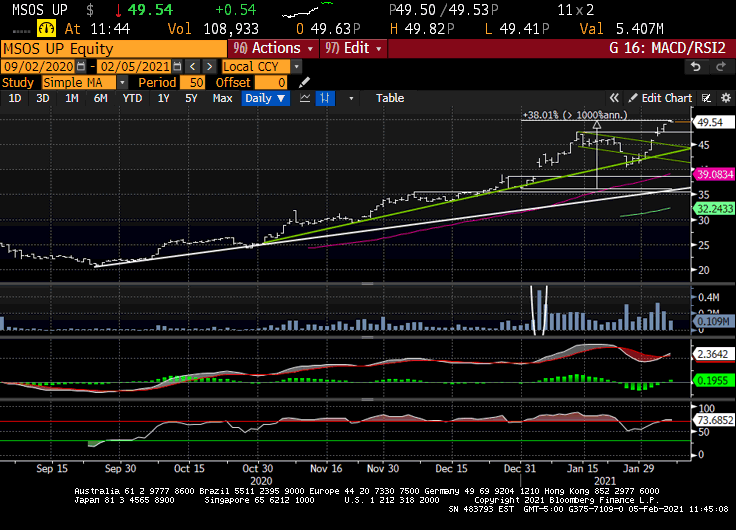Viewport: 736px width, 530px height.
Task: Edit start date 09/02/2020 field
Action: 39,67
